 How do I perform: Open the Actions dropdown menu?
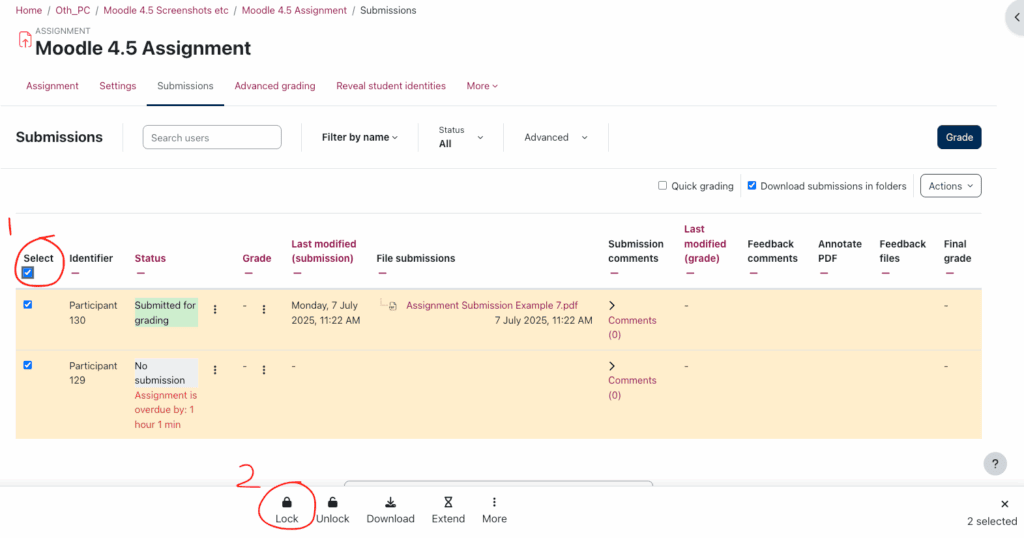click(951, 186)
